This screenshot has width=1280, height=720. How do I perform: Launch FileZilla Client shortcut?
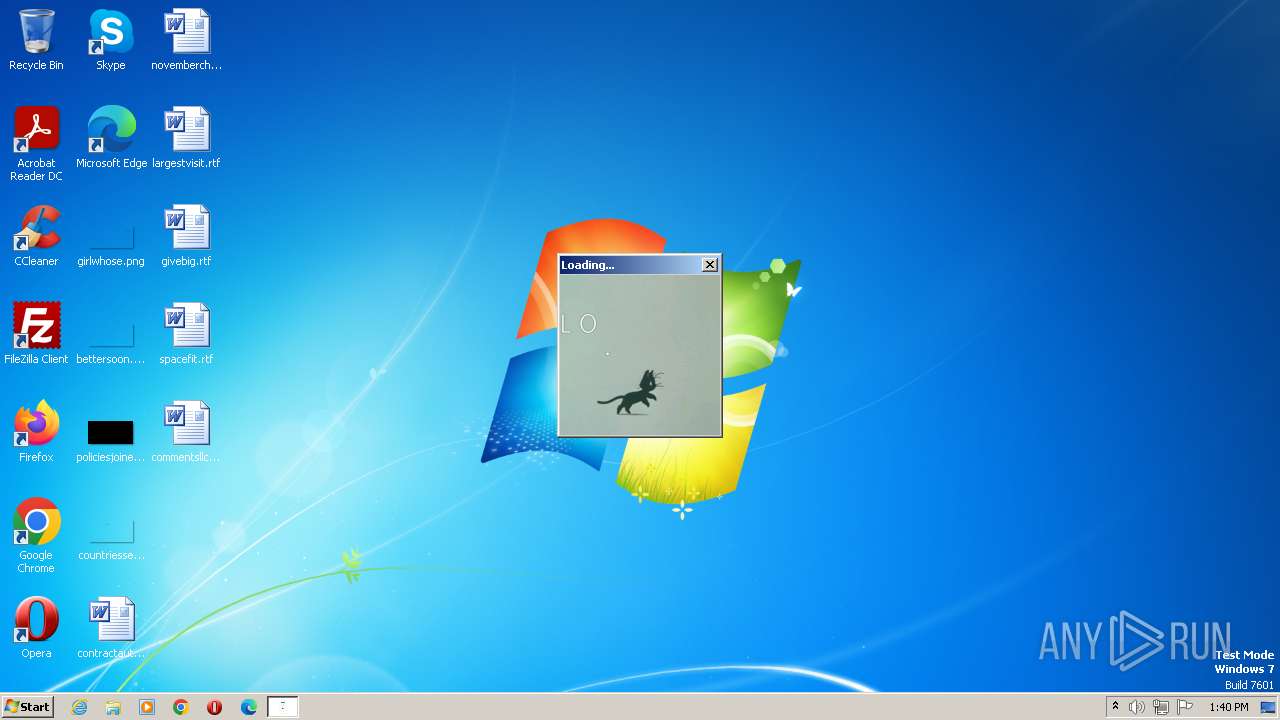36,334
